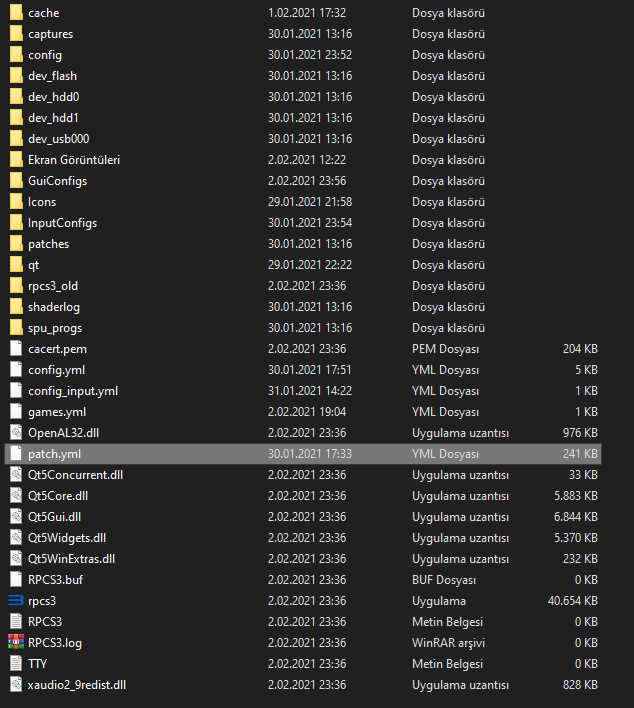The image size is (634, 708).
Task: Click the TTY text document icon
Action: click(16, 664)
